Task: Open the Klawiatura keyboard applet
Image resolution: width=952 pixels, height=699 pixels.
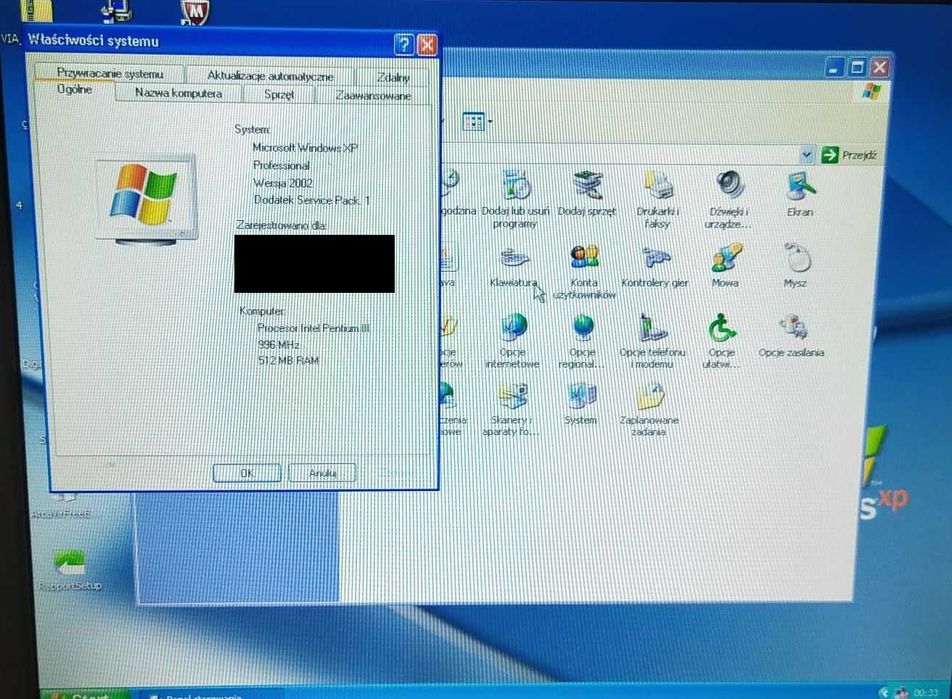Action: (514, 265)
